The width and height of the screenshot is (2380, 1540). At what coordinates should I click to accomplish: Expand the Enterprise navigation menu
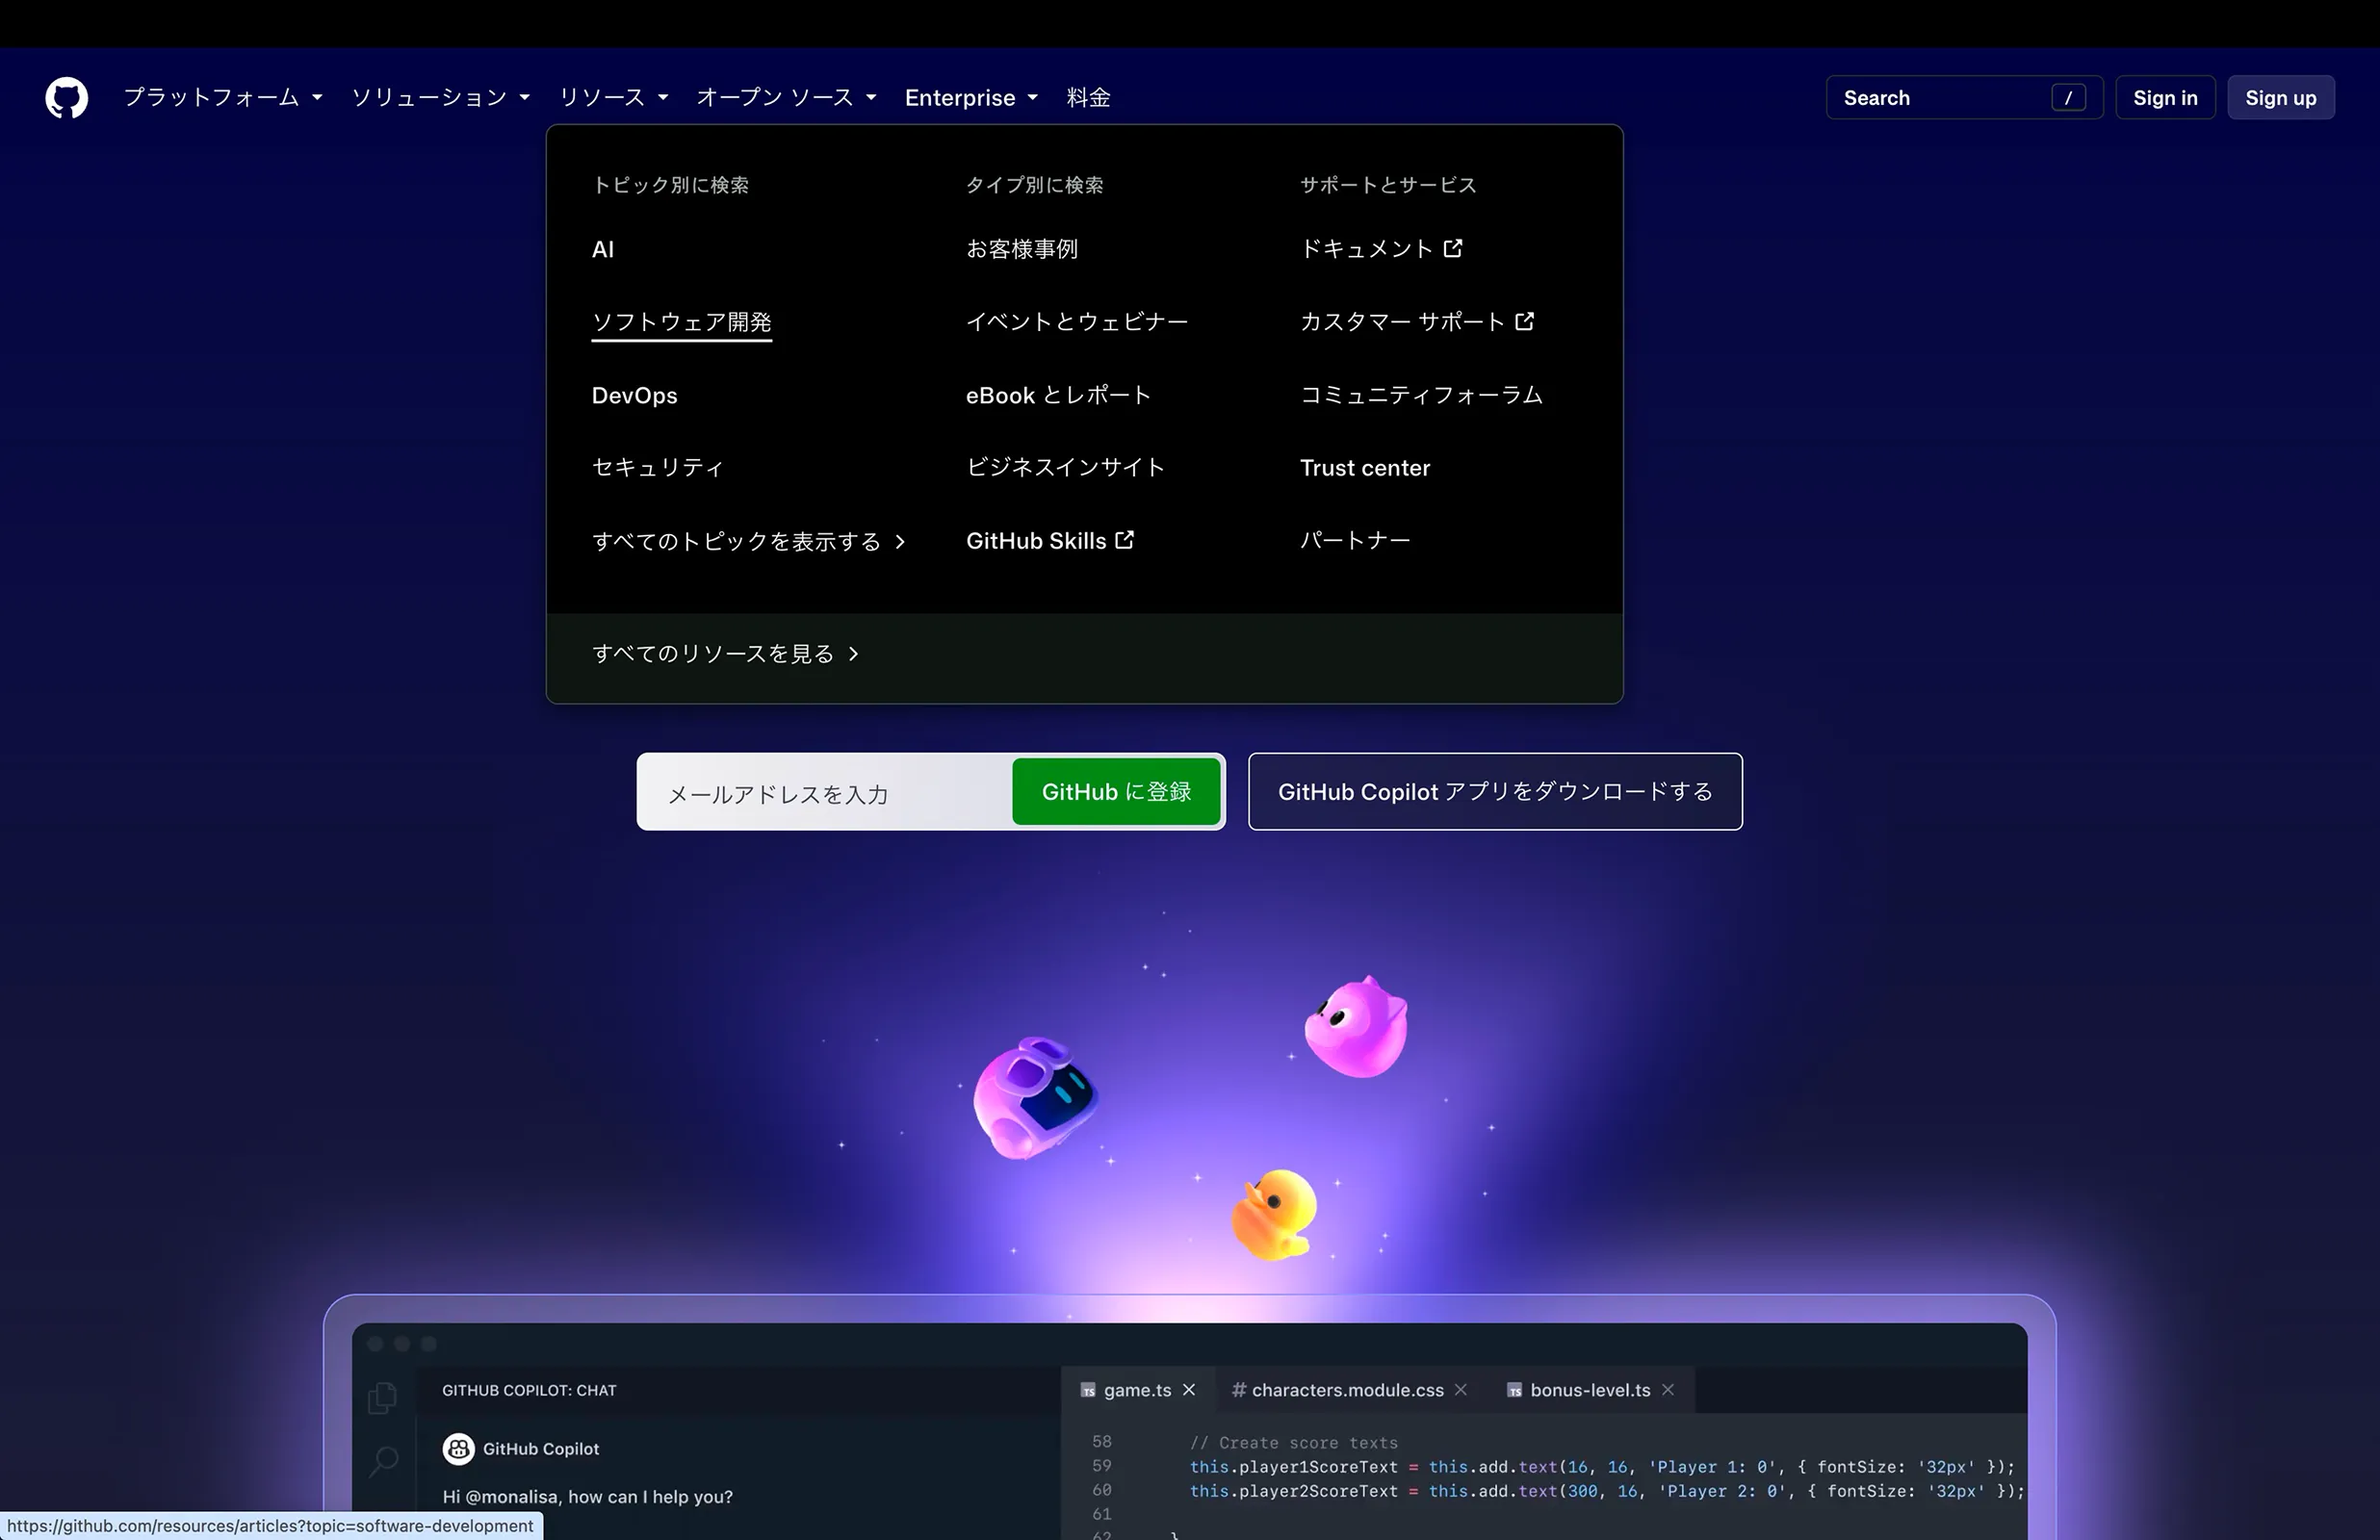pyautogui.click(x=971, y=98)
